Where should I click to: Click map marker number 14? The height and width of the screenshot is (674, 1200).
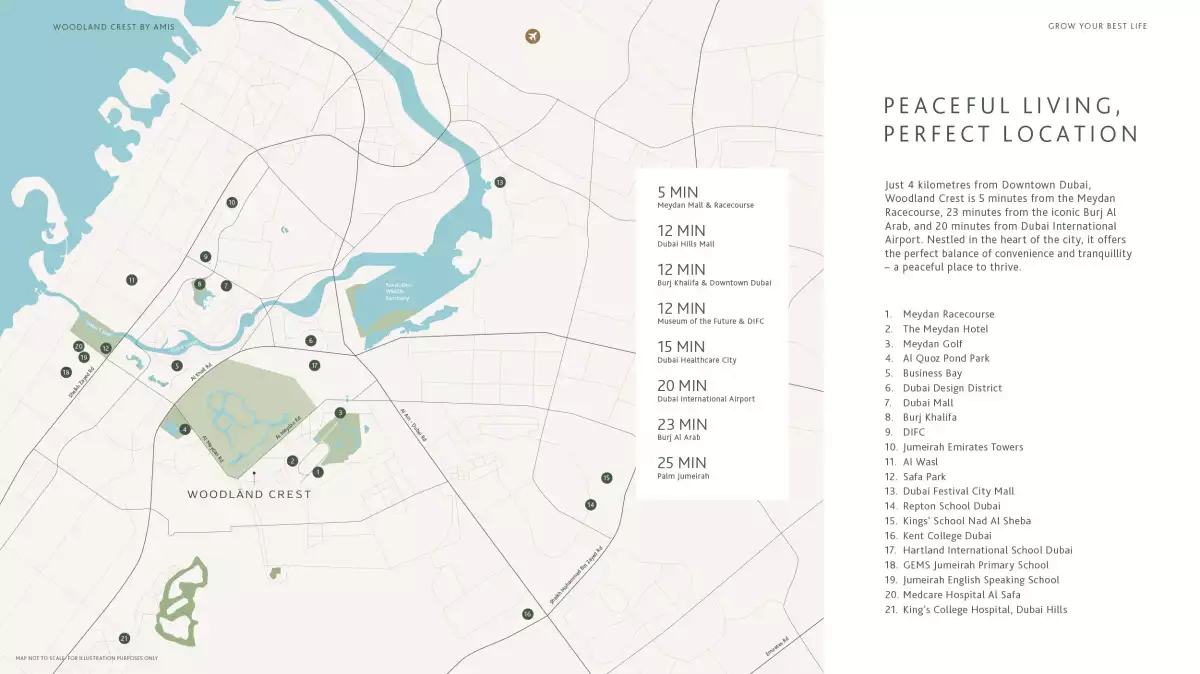(591, 505)
